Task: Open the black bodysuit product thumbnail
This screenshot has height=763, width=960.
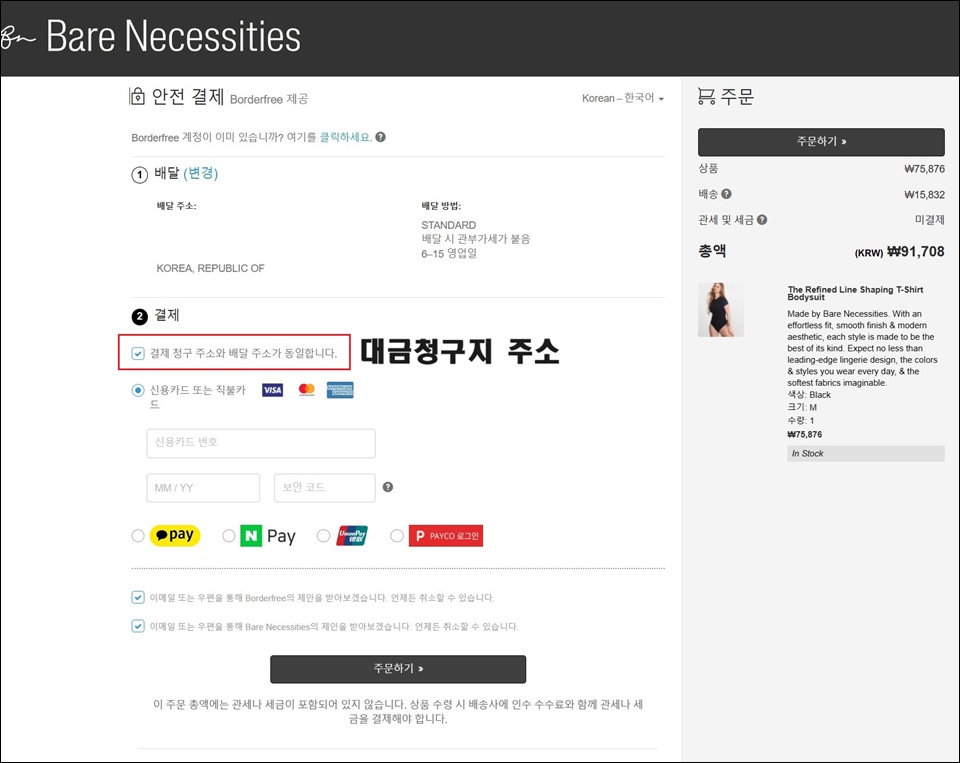Action: (x=721, y=309)
